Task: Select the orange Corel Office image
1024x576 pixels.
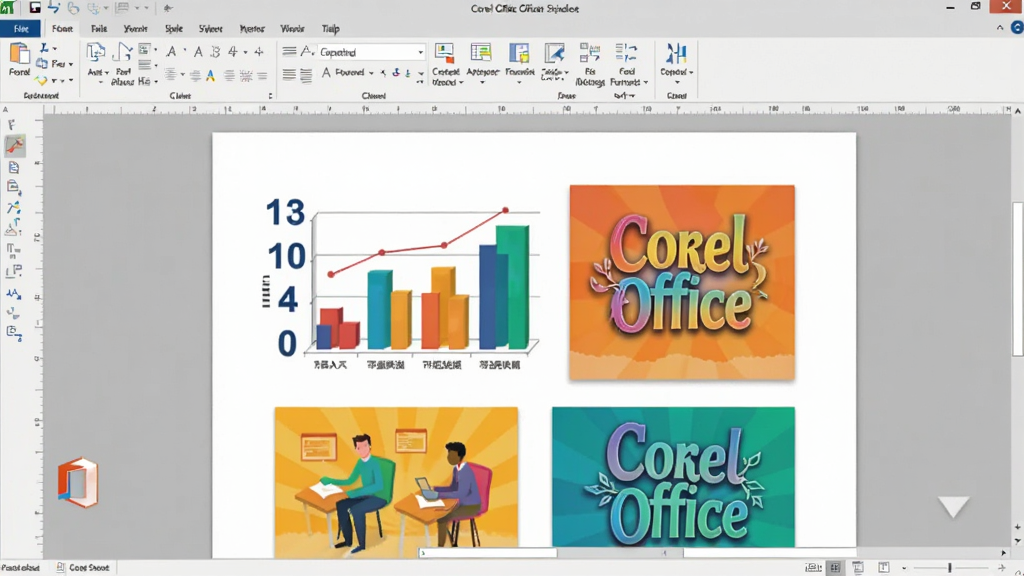Action: pyautogui.click(x=682, y=282)
